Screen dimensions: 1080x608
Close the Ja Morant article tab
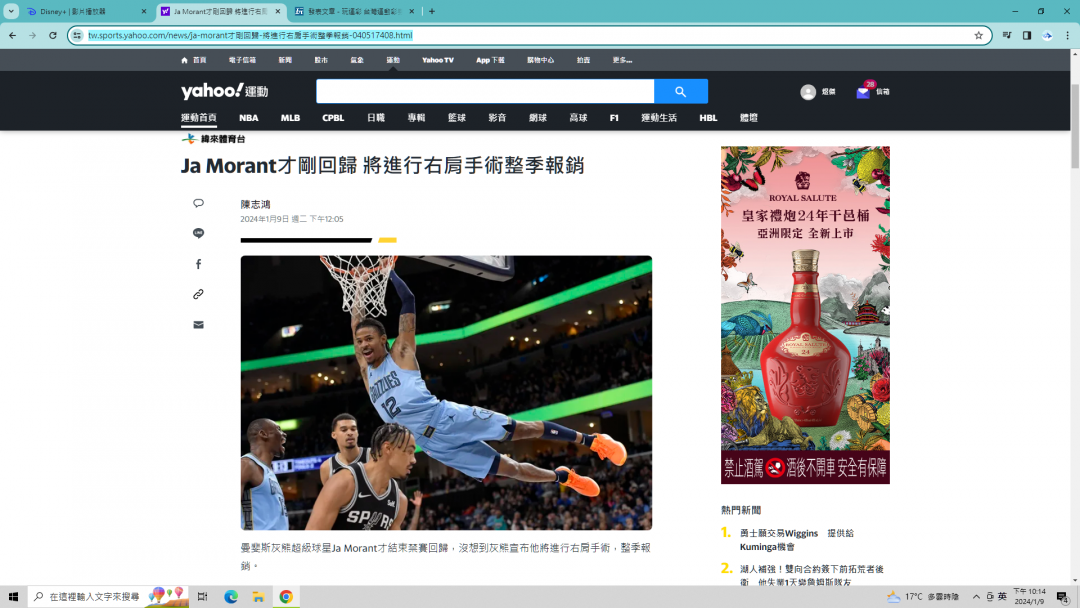coord(278,12)
